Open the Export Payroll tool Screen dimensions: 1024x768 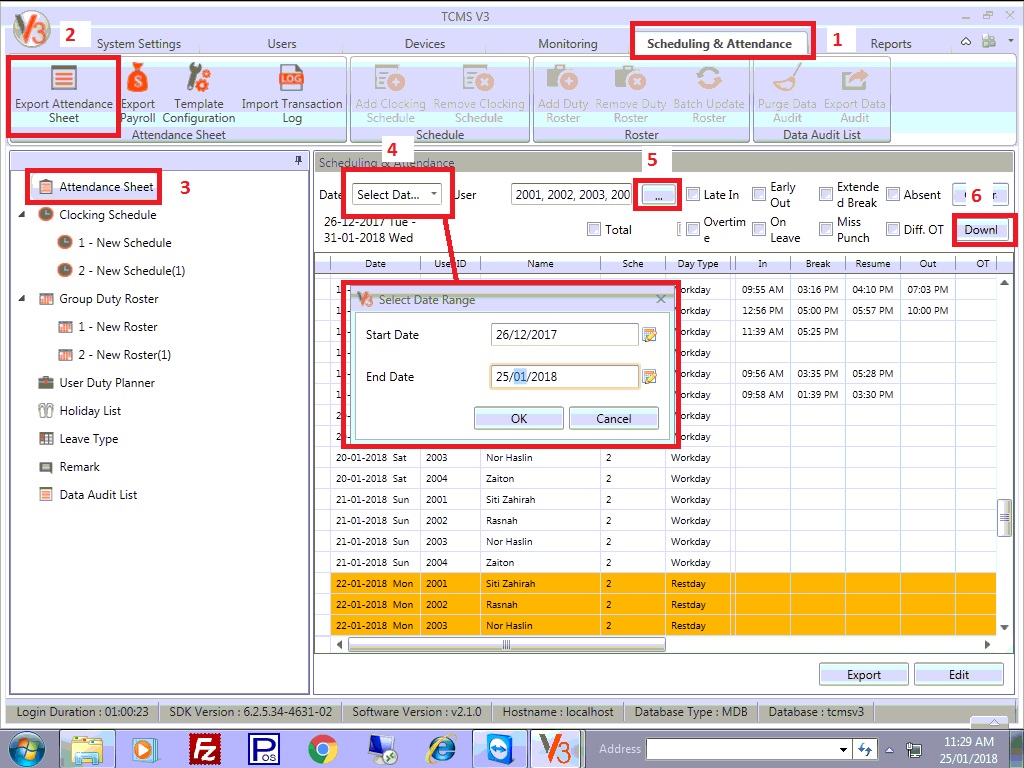[138, 81]
